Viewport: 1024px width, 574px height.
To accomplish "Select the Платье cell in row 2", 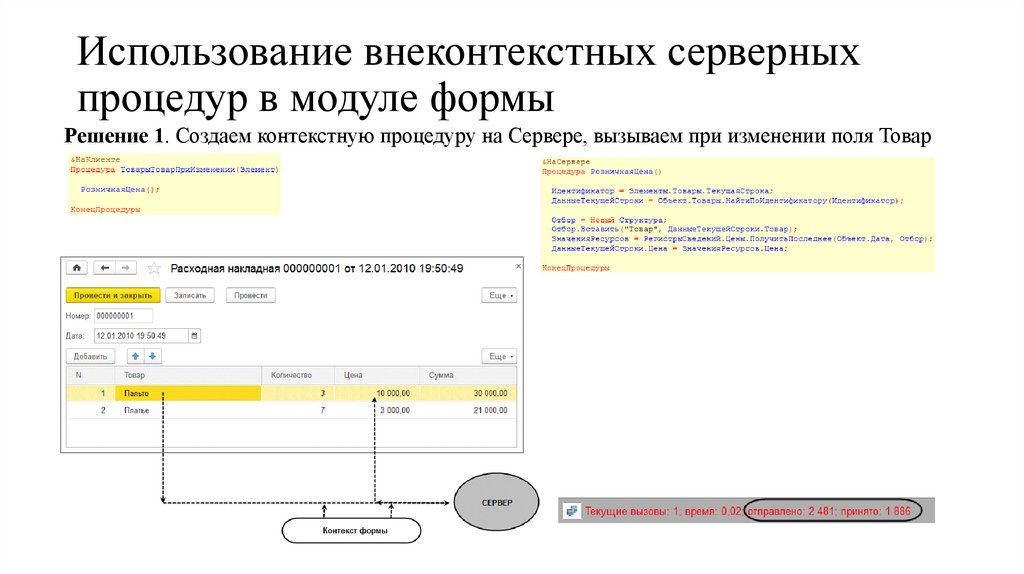I will pyautogui.click(x=189, y=410).
